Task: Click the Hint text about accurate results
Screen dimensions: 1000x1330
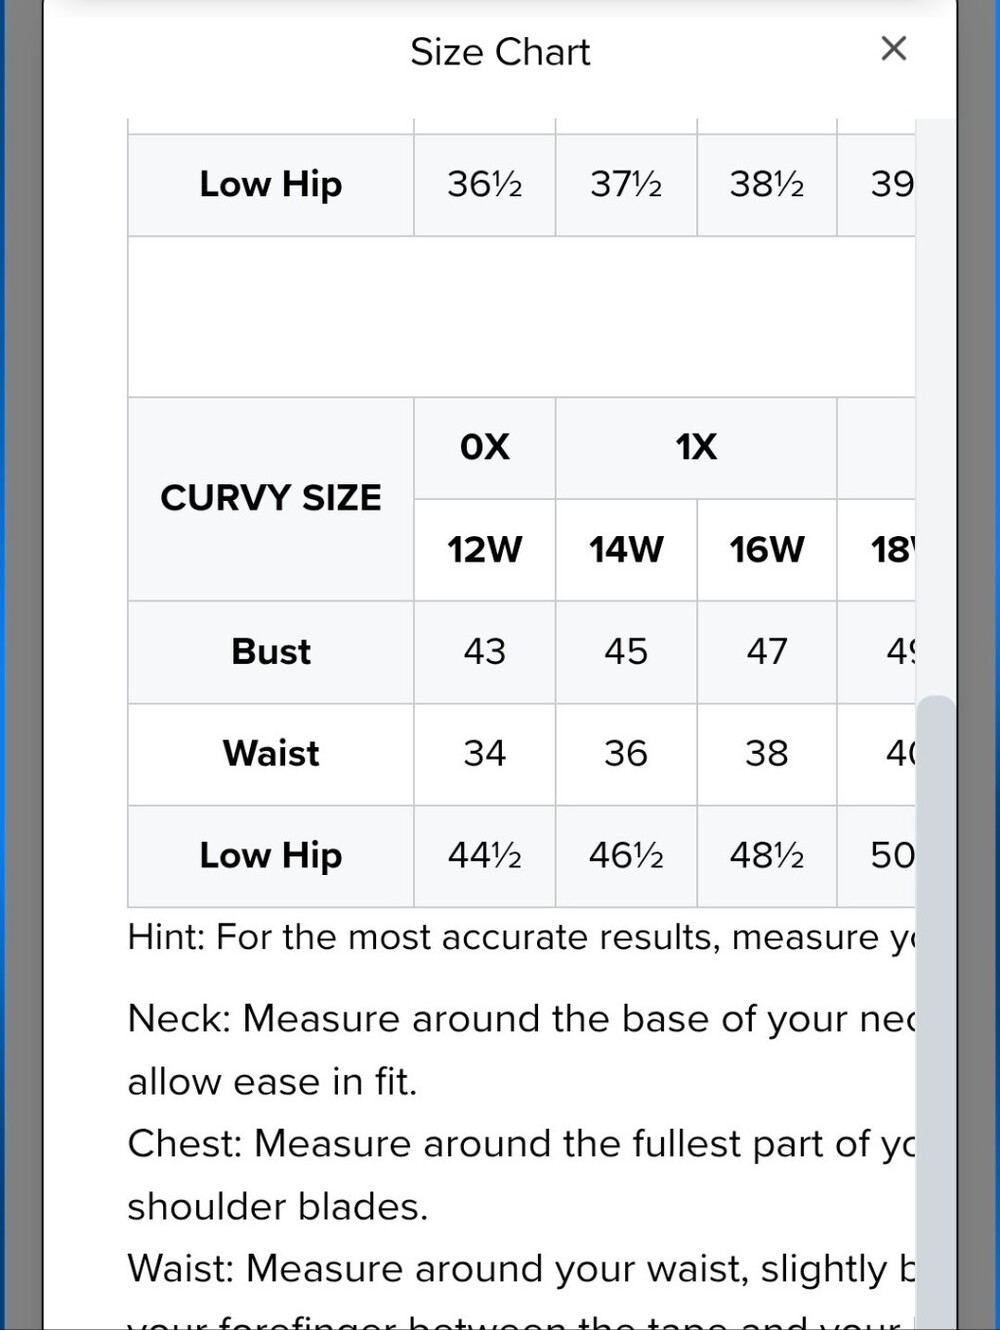Action: coord(521,938)
